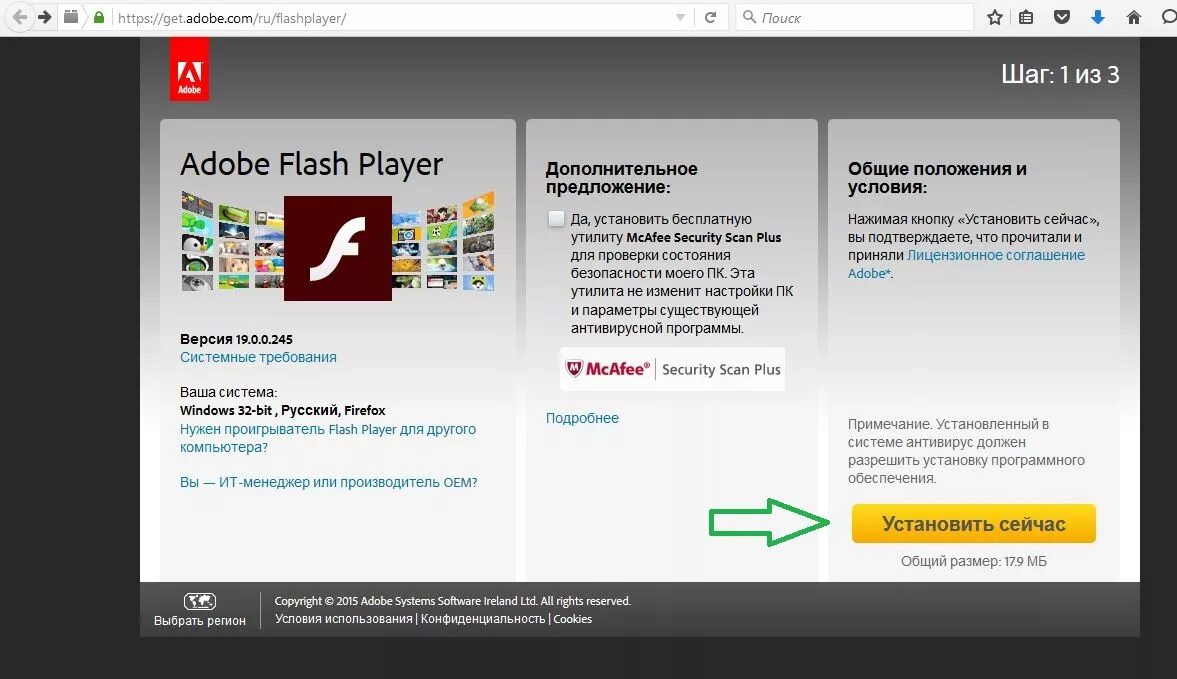The image size is (1177, 679).
Task: Click the green padlock security icon
Action: pyautogui.click(x=99, y=17)
